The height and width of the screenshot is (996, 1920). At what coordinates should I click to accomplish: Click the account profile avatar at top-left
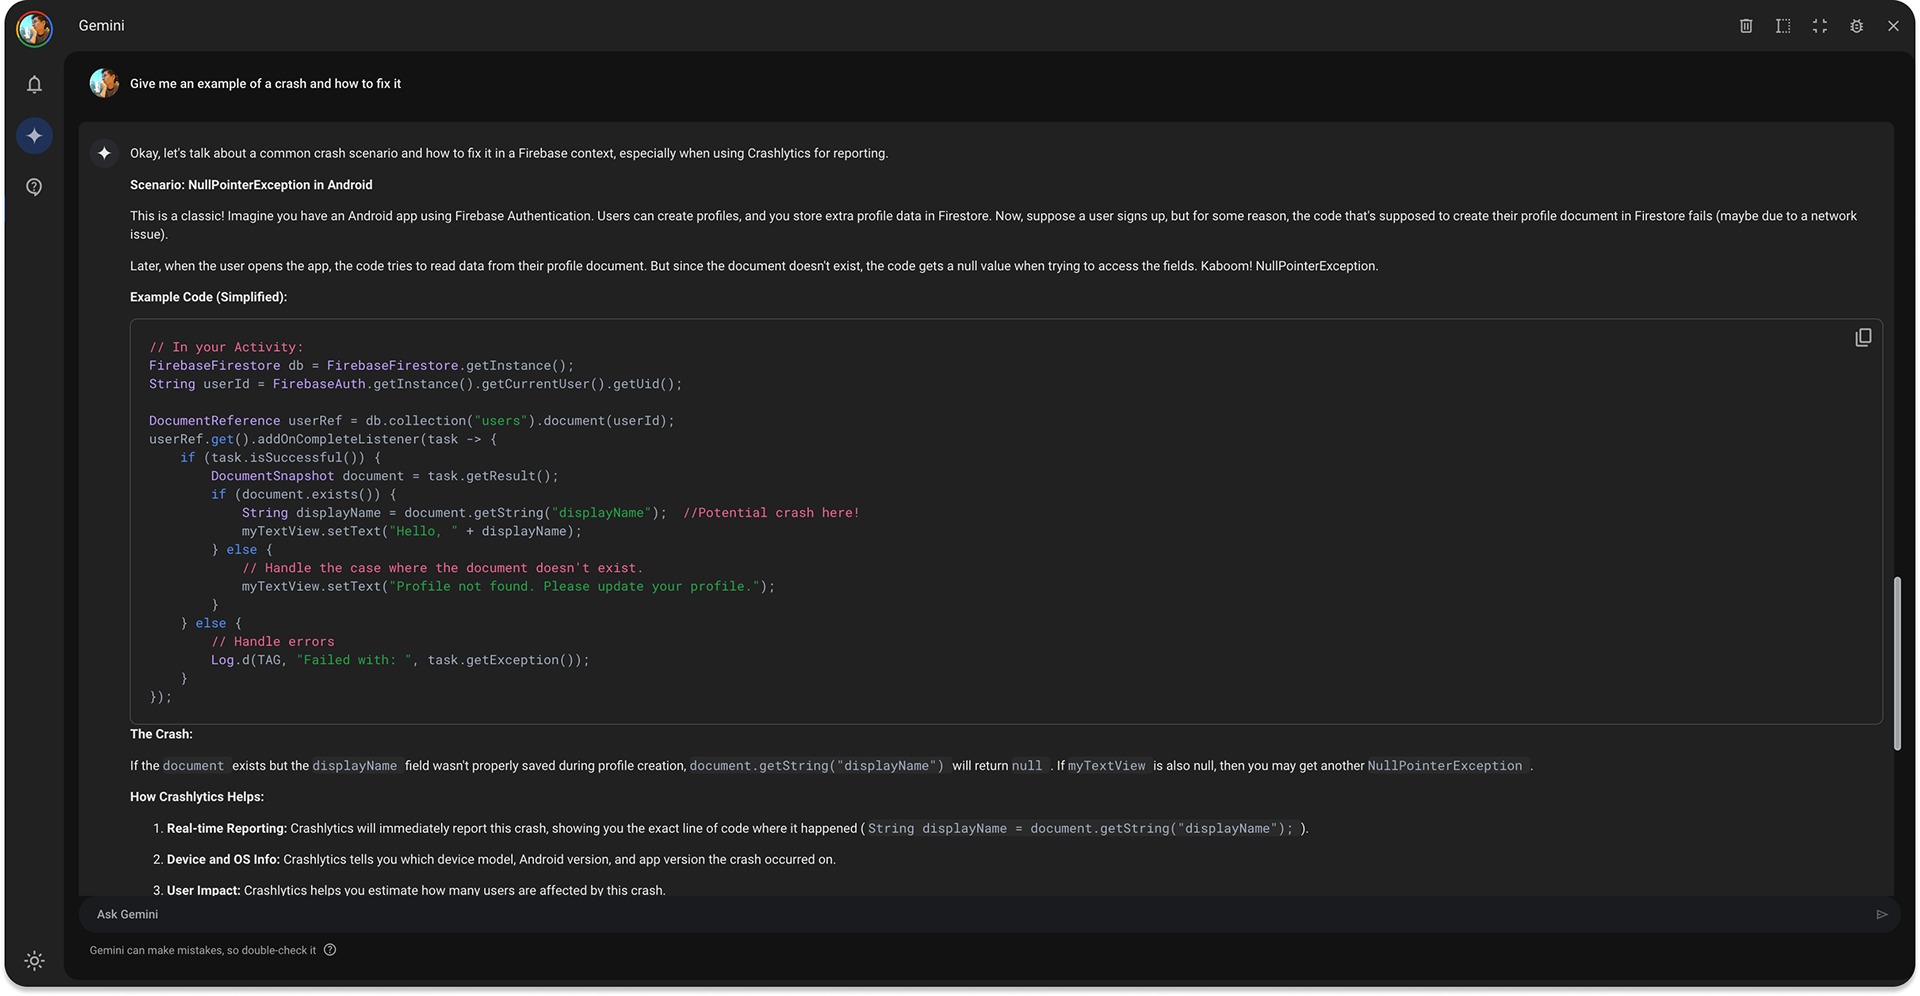[x=34, y=29]
